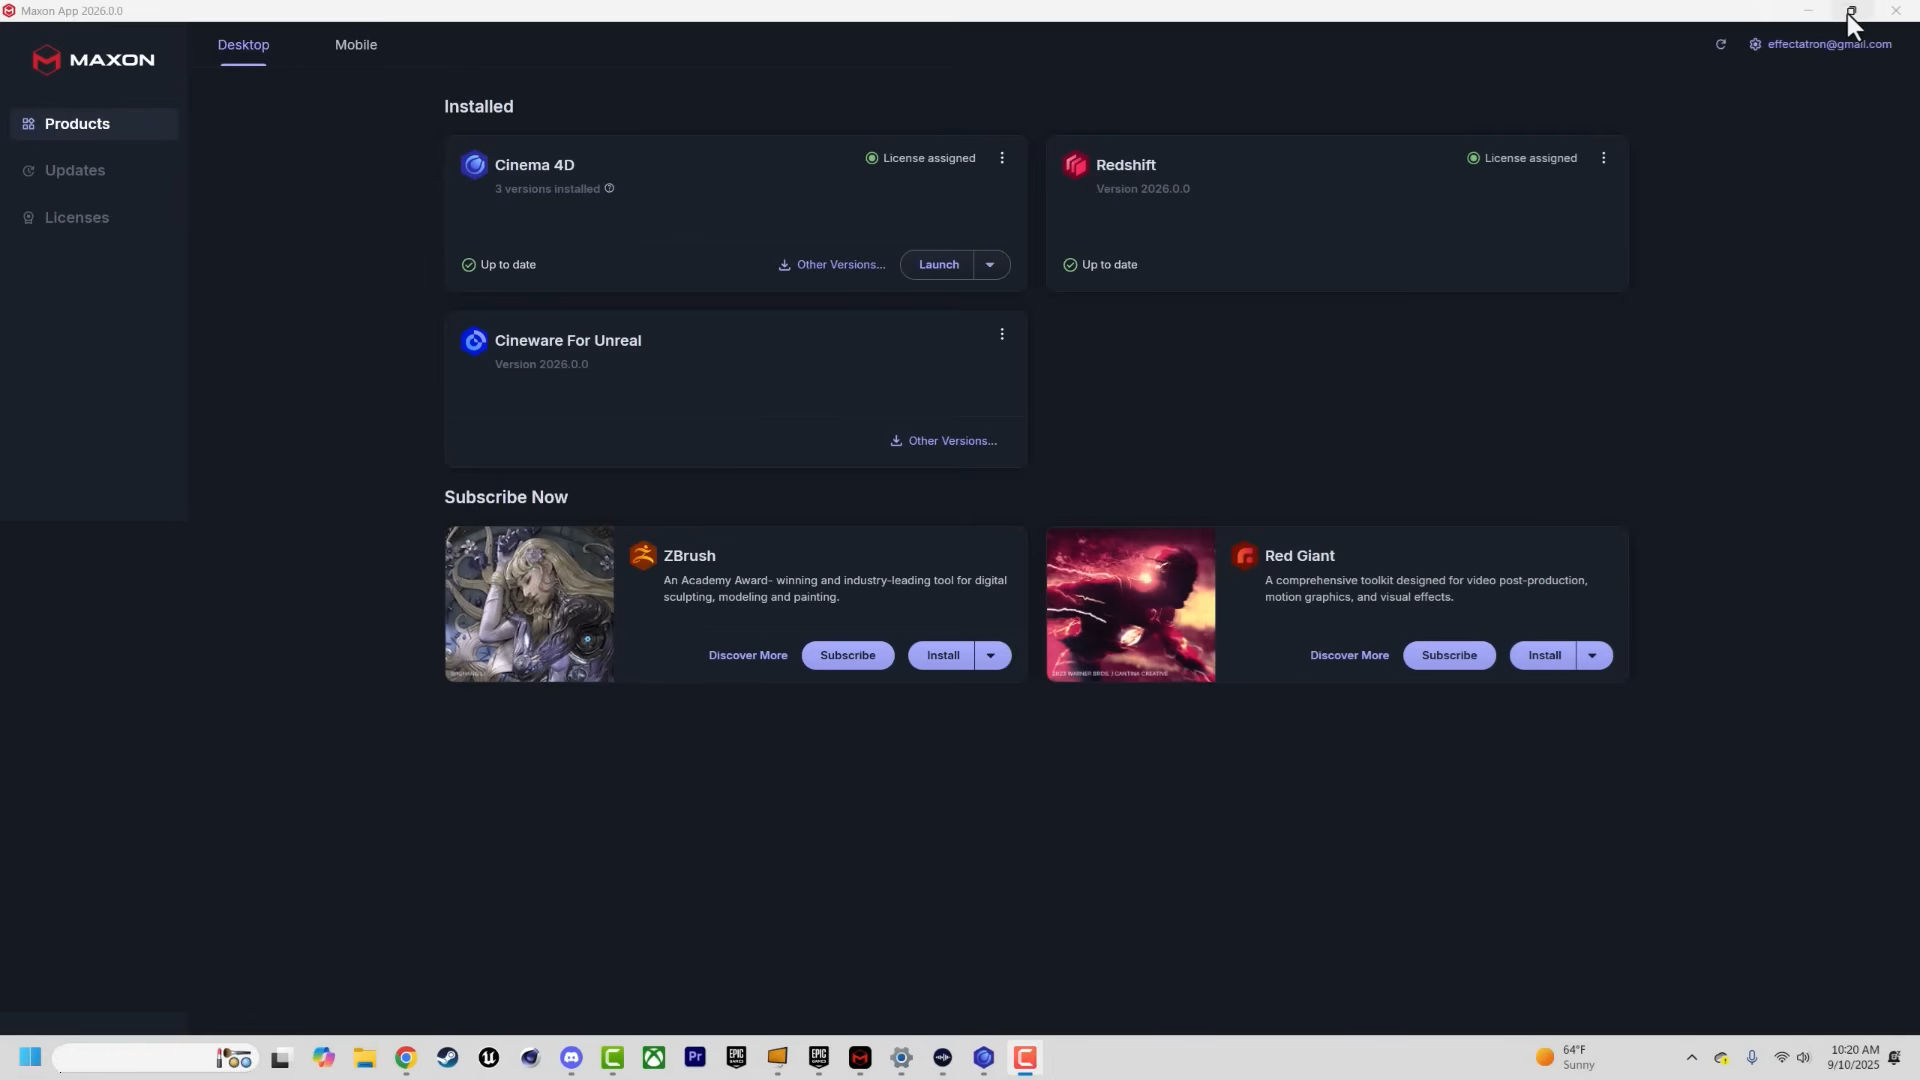The width and height of the screenshot is (1920, 1080).
Task: Click the ZBrush artwork thumbnail
Action: pos(529,604)
